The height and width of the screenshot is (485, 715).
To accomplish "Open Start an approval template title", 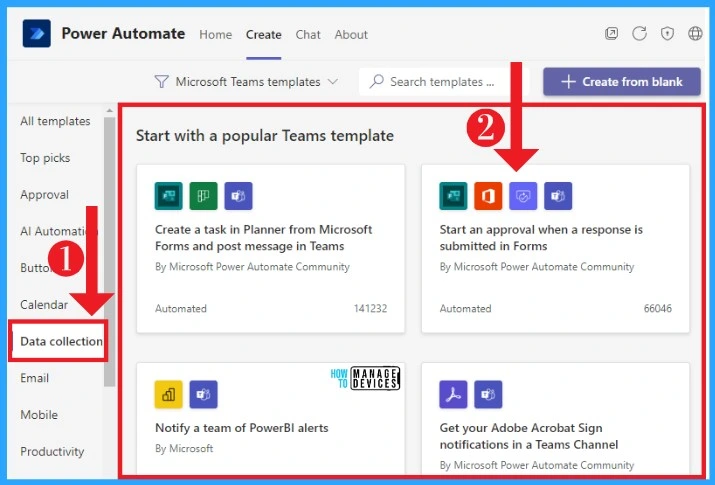I will [541, 237].
